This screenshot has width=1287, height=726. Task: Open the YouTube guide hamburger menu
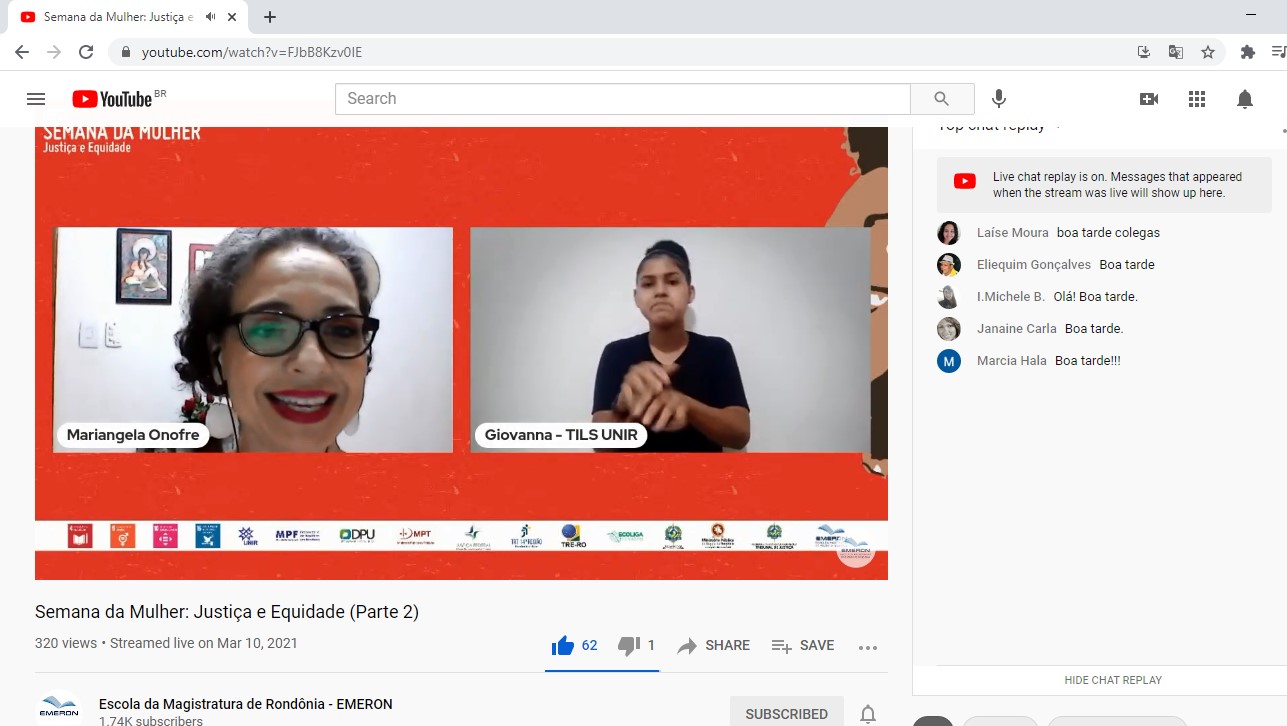click(x=36, y=99)
